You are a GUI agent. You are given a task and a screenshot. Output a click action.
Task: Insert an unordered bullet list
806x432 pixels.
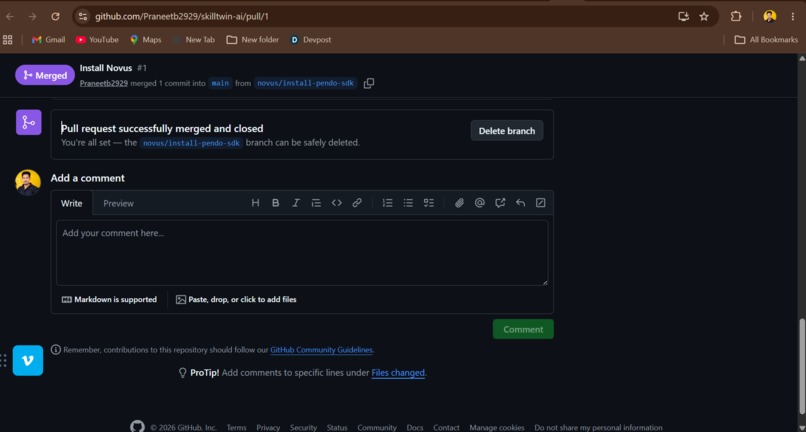pyautogui.click(x=408, y=203)
